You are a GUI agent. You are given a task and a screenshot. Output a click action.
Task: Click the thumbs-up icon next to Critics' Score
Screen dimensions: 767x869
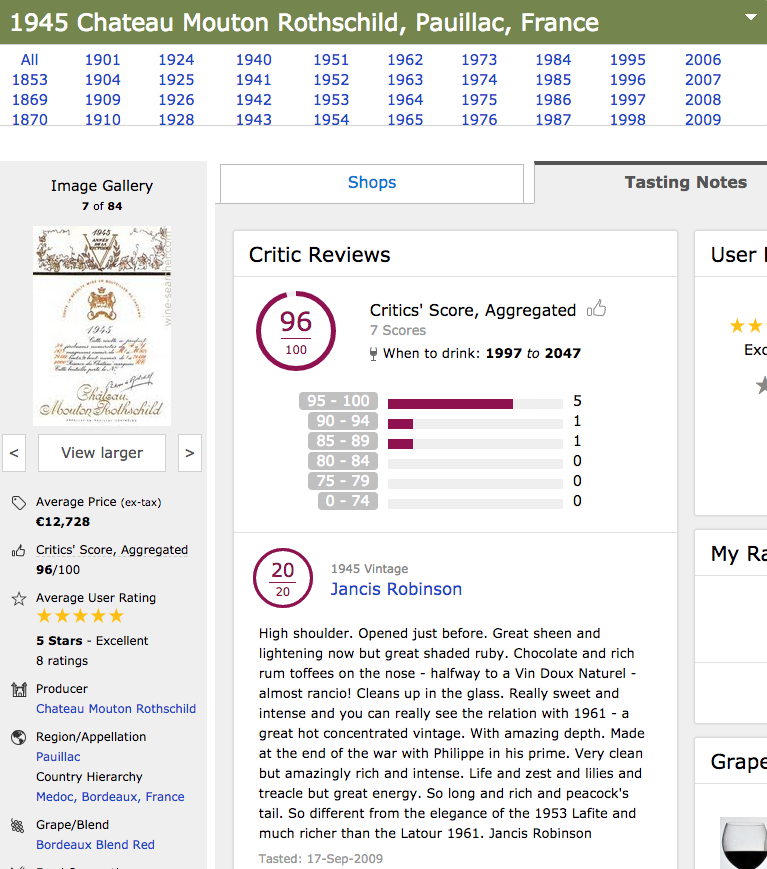pyautogui.click(x=597, y=309)
